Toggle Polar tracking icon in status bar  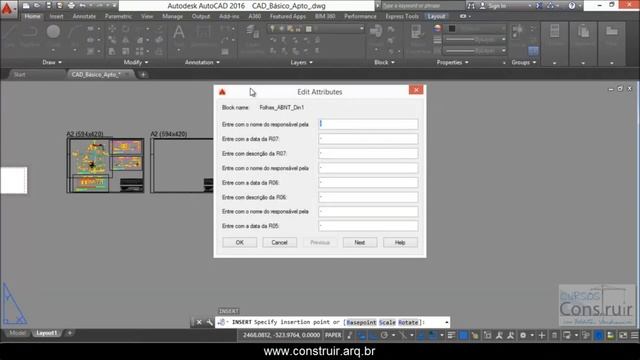click(x=384, y=336)
